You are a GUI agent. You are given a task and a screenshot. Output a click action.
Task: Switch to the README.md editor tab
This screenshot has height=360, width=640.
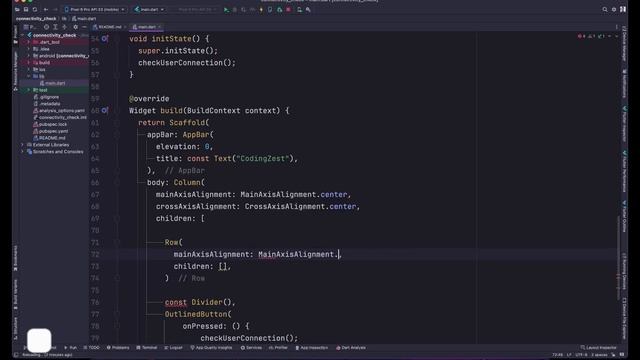pyautogui.click(x=109, y=27)
